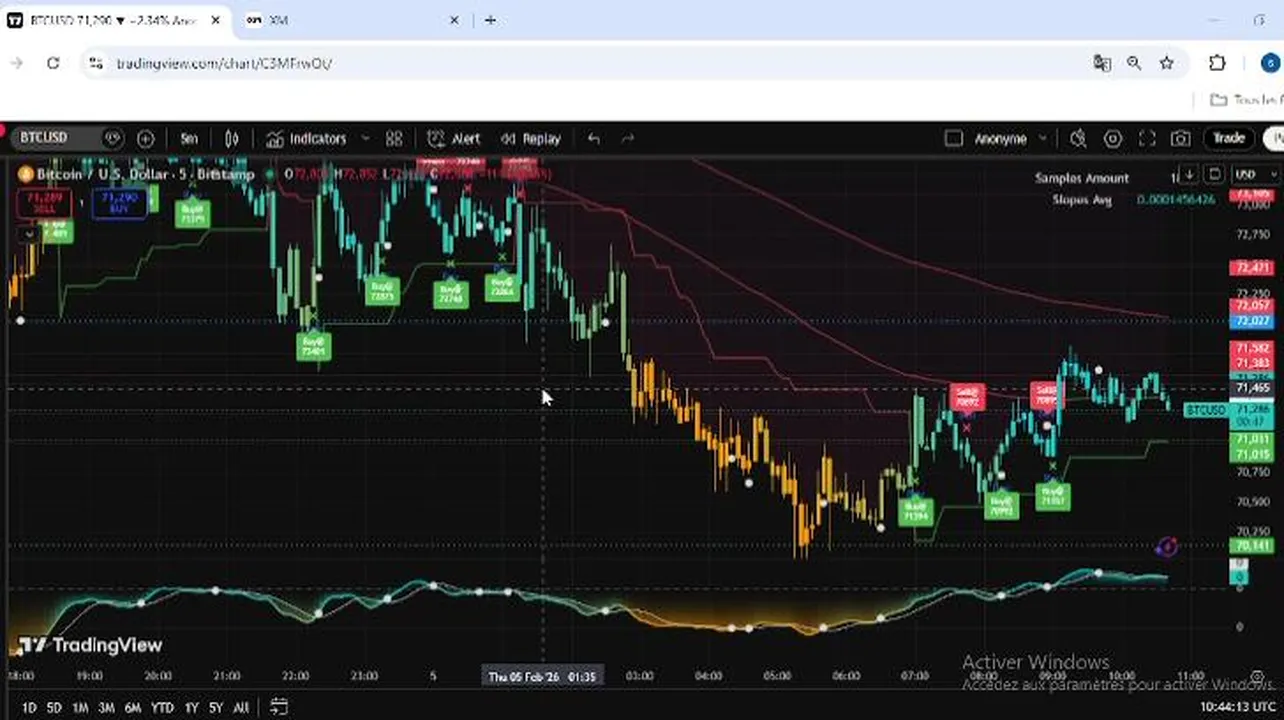
Task: Undo the last chart action
Action: click(x=594, y=139)
